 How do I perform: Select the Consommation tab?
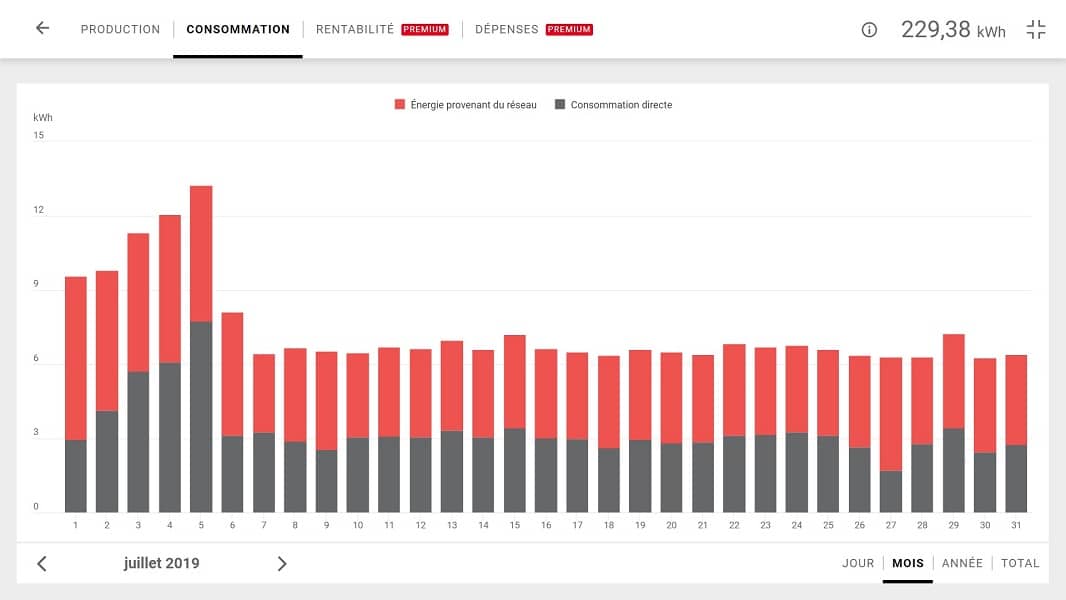pos(238,30)
